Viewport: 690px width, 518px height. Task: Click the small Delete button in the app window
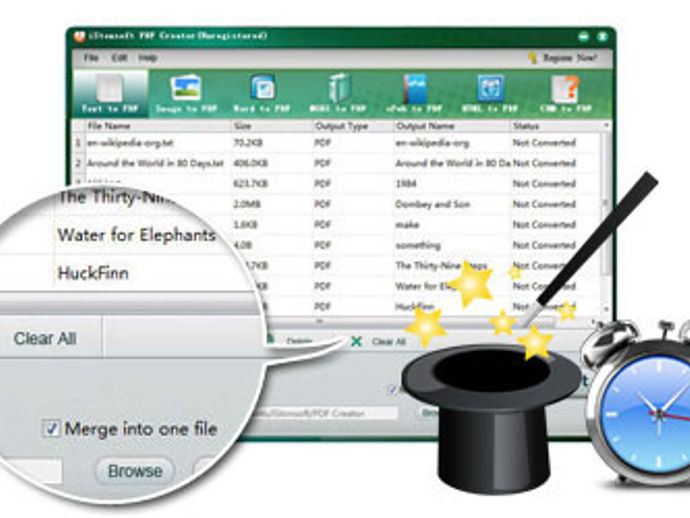tap(299, 341)
